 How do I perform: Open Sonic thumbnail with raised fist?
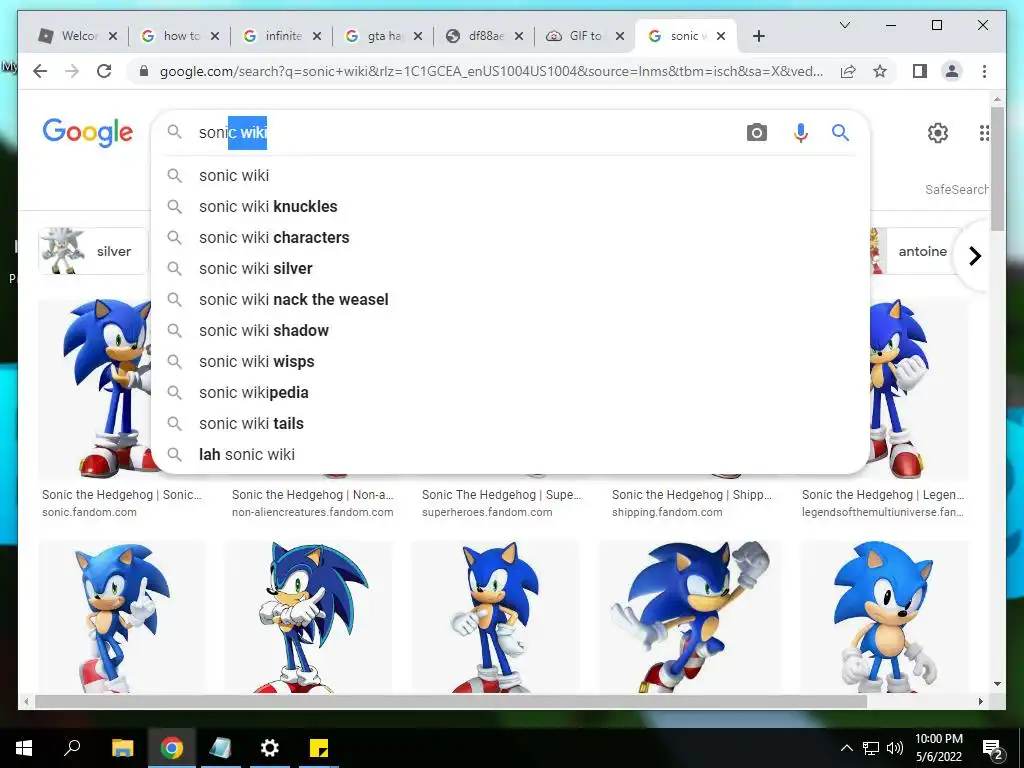(x=690, y=616)
